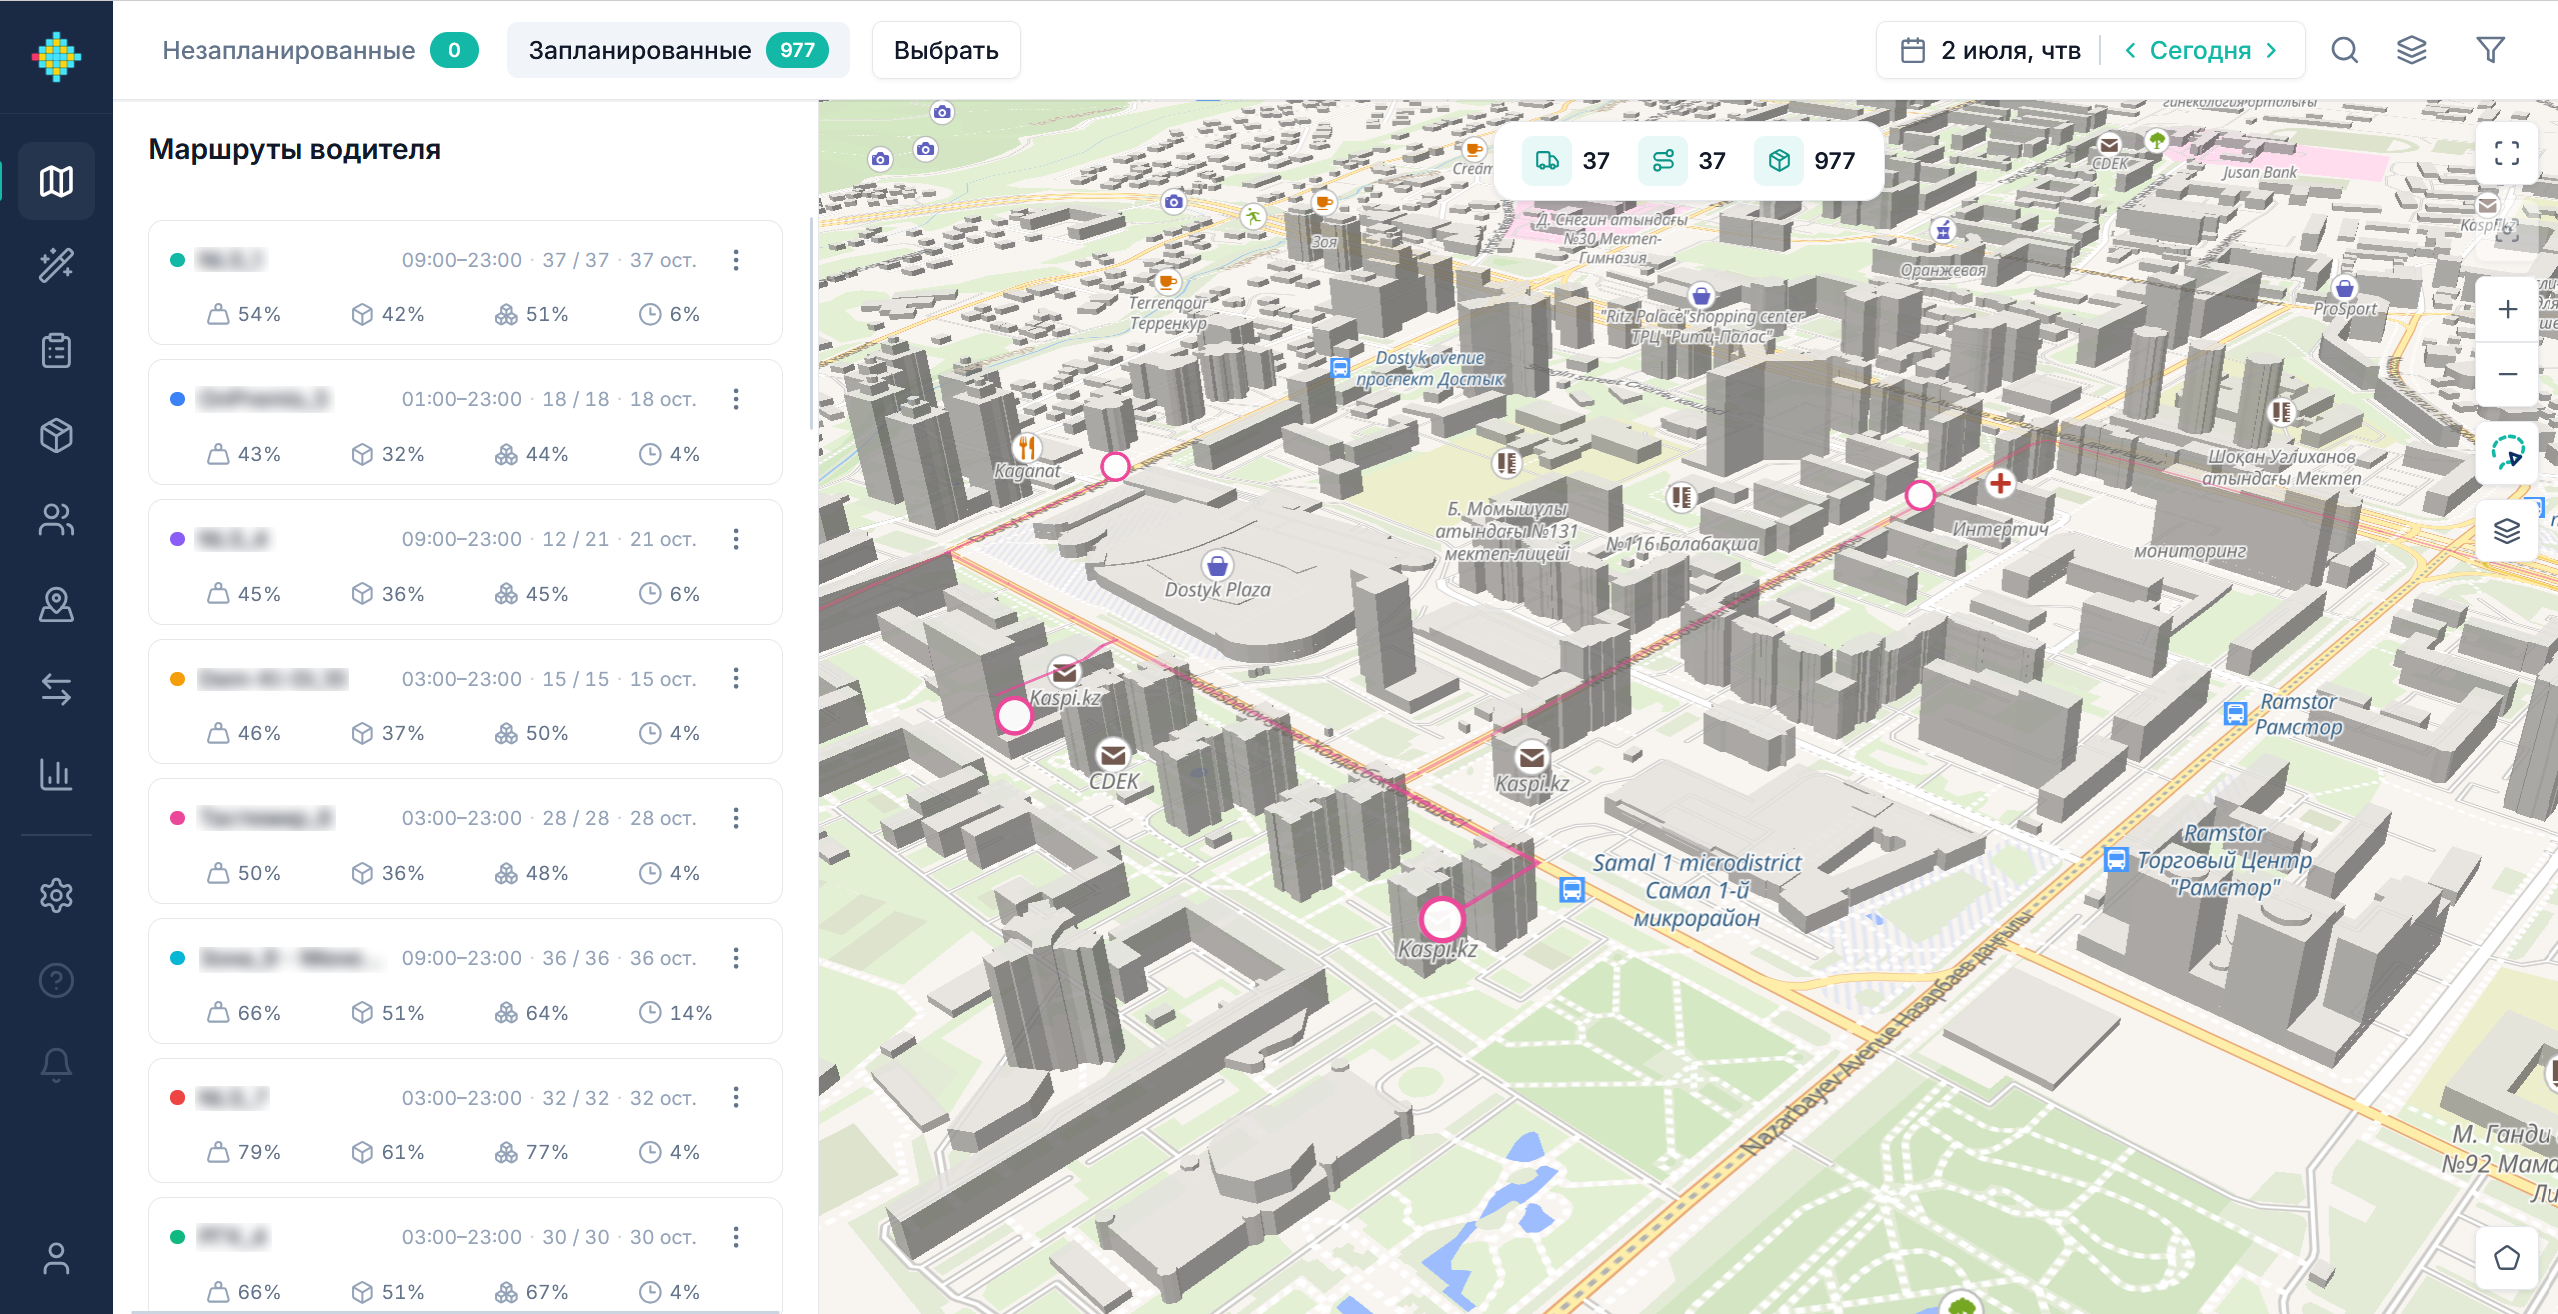Click the search magnifier in the top bar
This screenshot has width=2558, height=1314.
[2344, 50]
